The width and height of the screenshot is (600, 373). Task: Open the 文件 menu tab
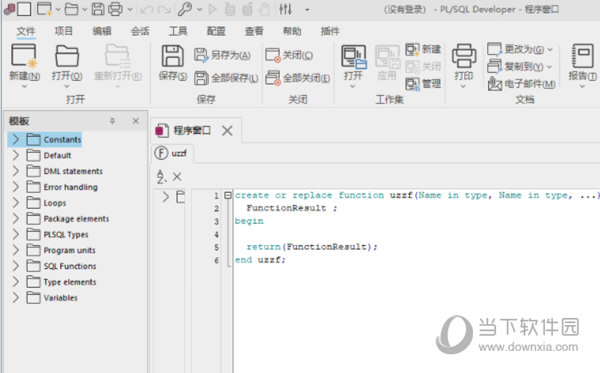click(26, 31)
